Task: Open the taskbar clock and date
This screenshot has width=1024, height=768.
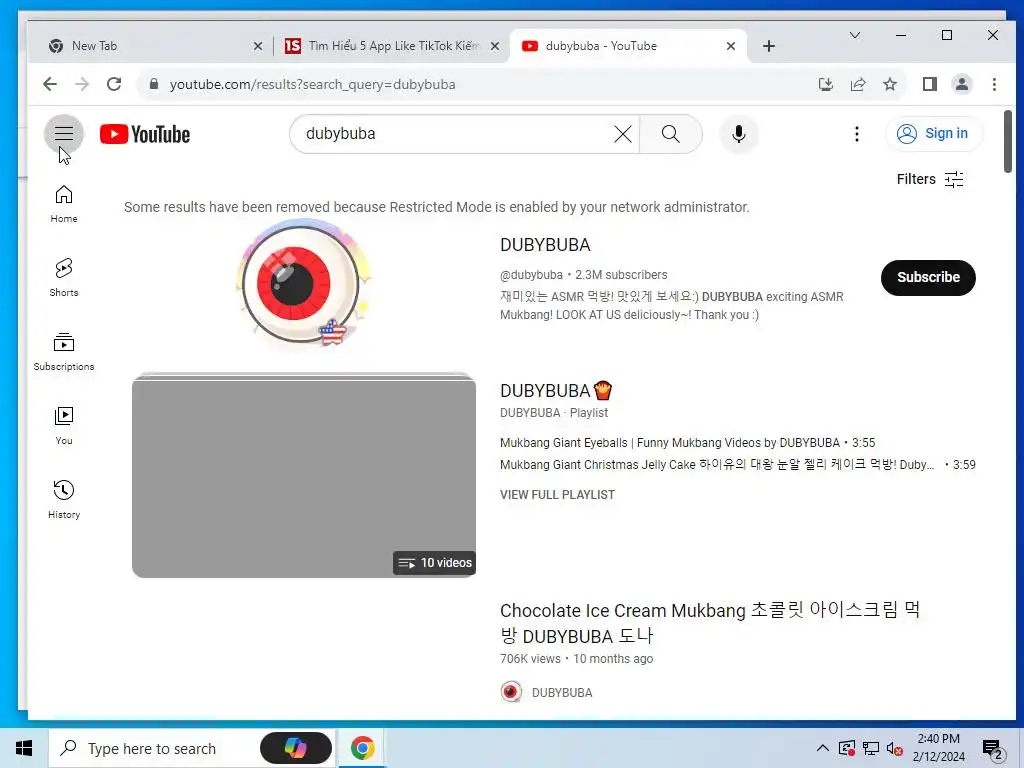Action: tap(938, 748)
